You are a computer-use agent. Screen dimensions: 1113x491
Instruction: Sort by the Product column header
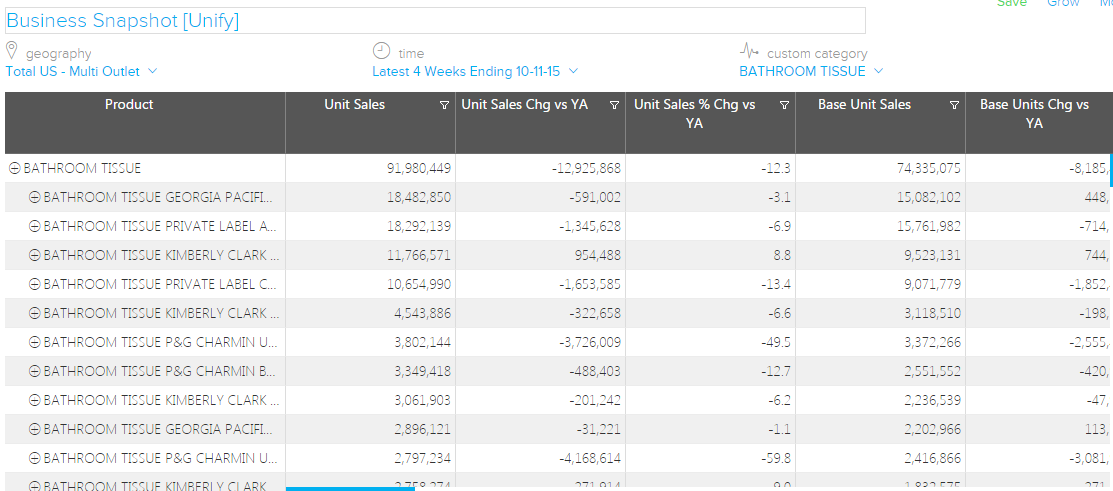[x=129, y=105]
